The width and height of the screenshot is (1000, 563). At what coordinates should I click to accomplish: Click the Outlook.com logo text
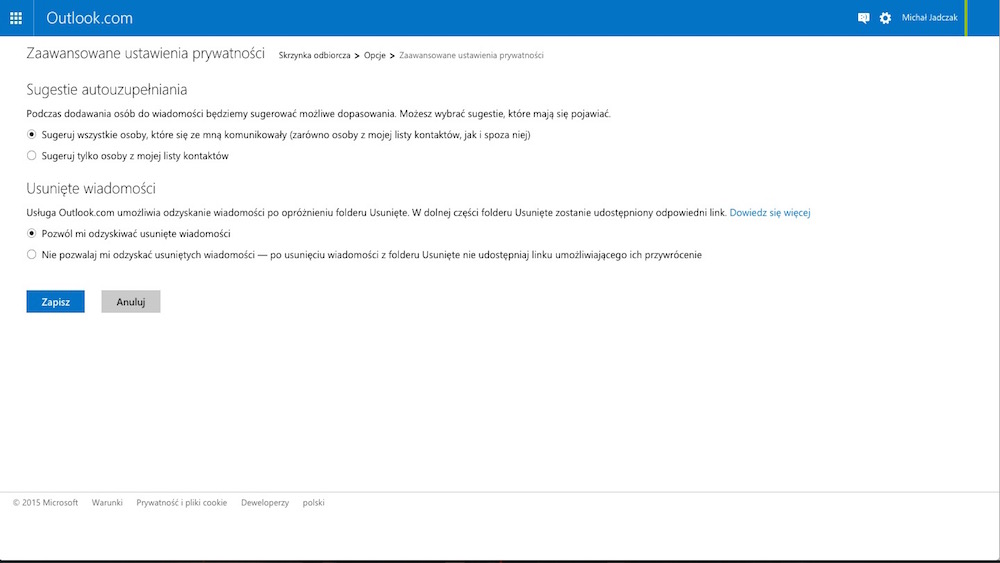[x=89, y=18]
